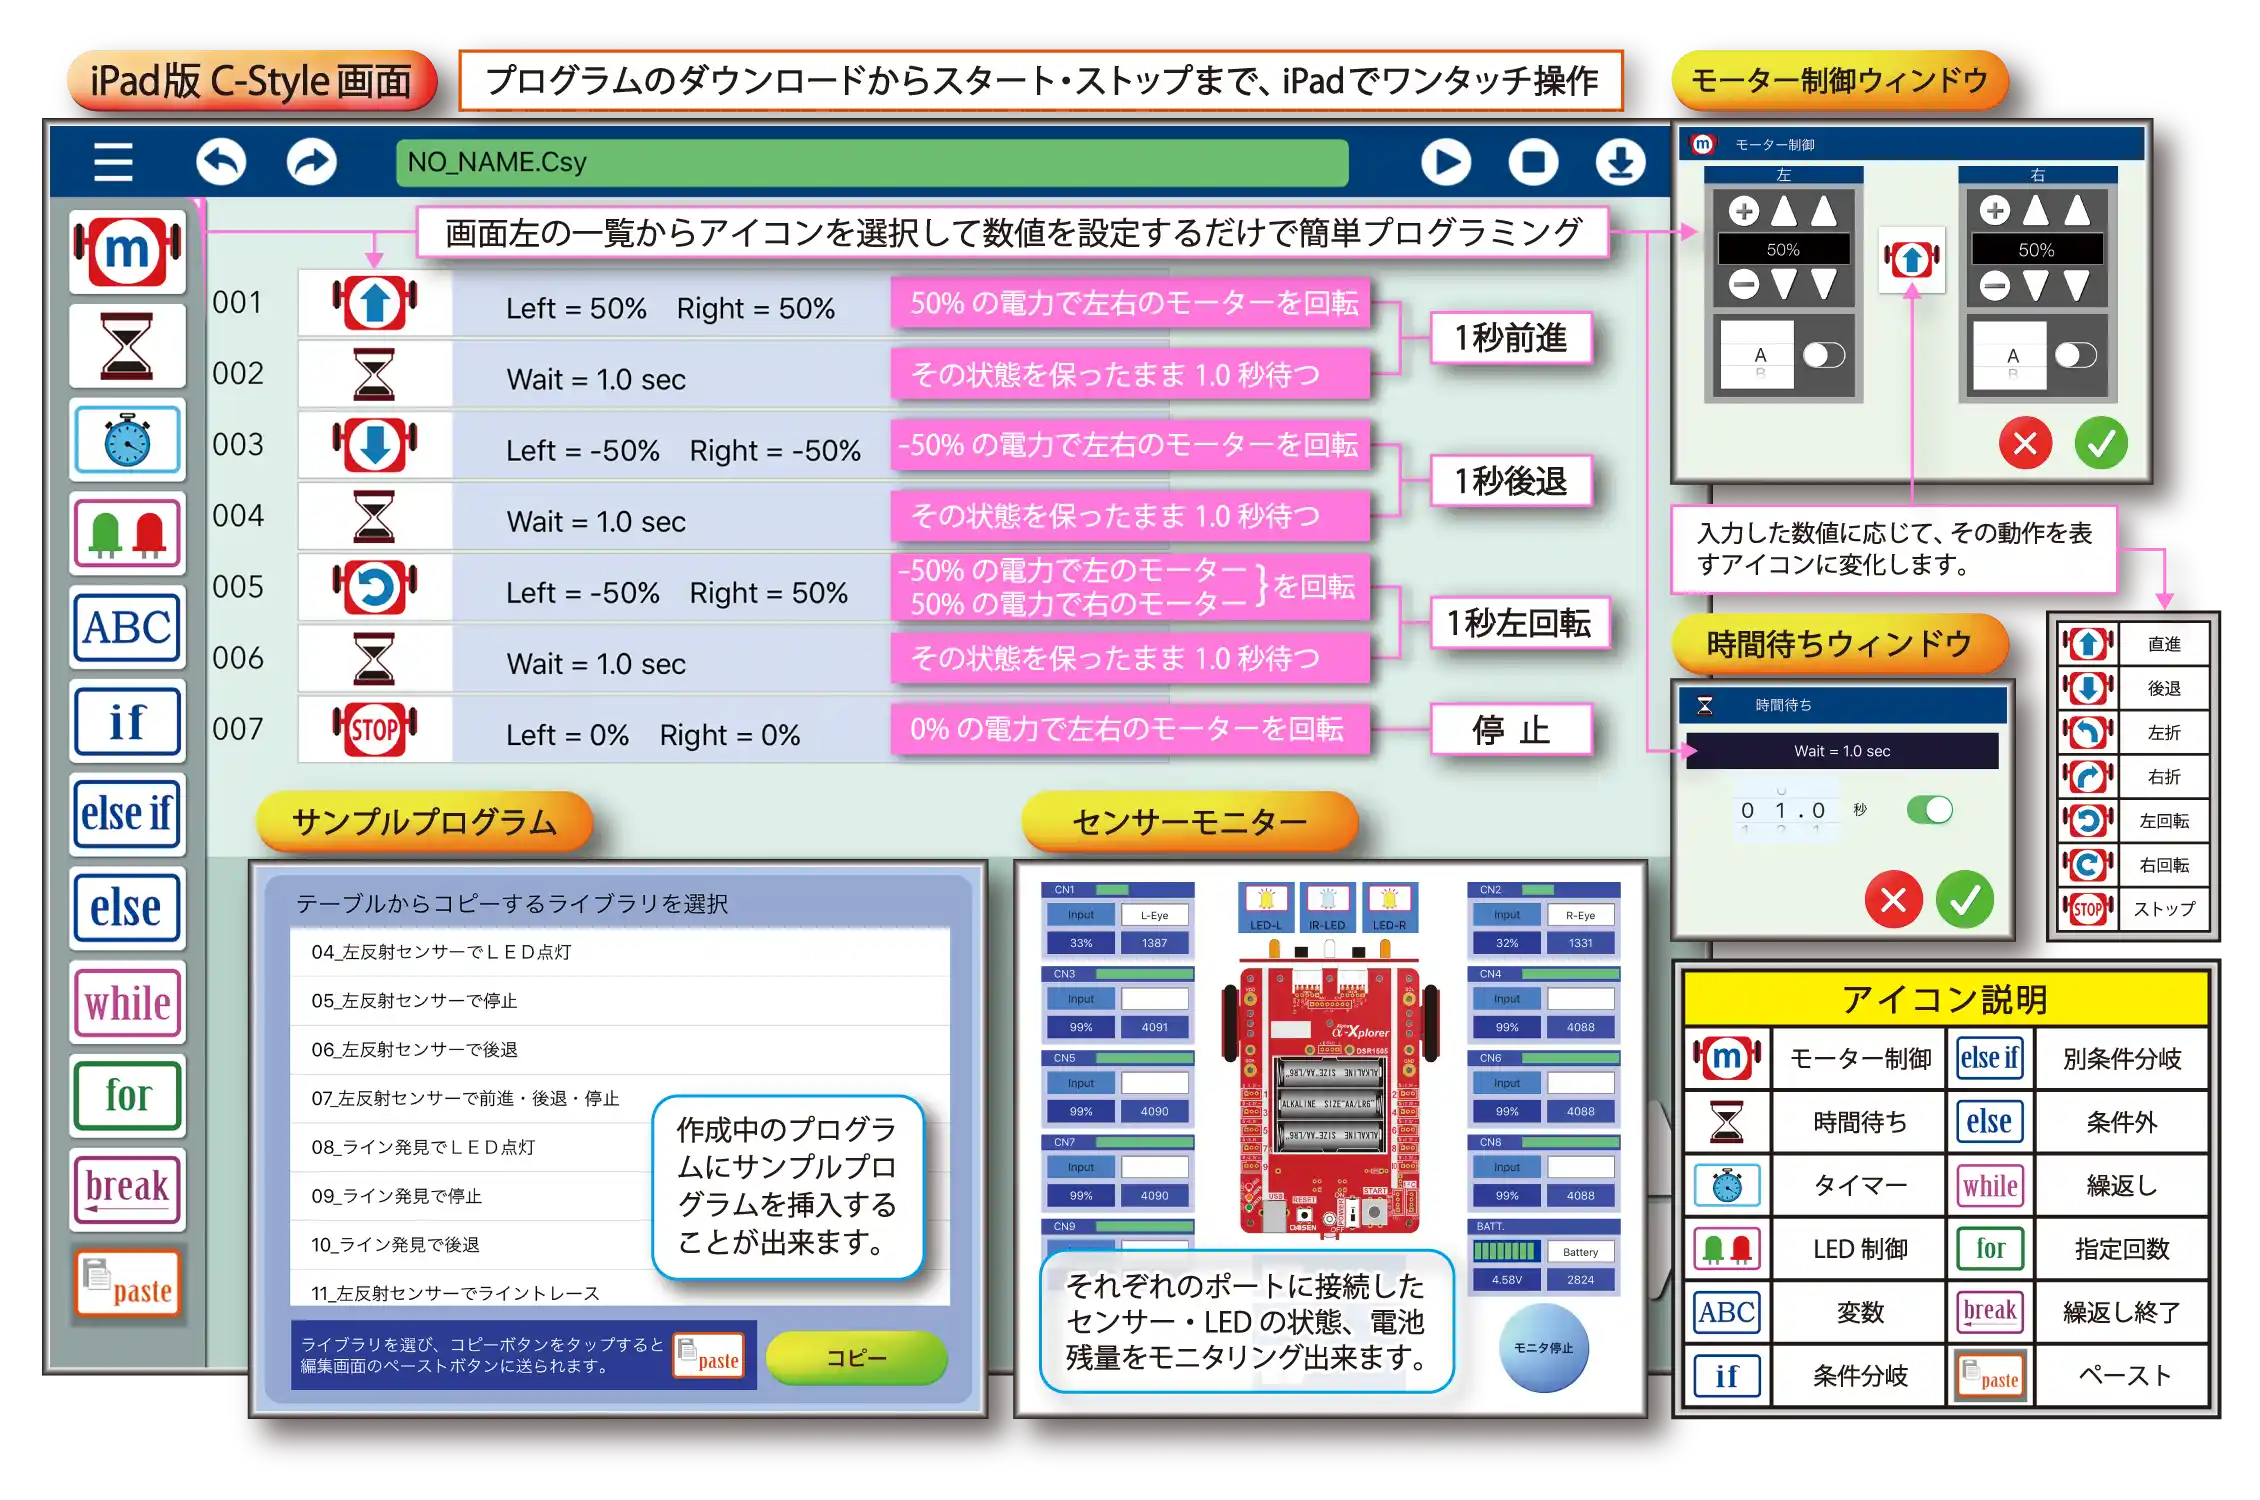Redo with the forward arrow in the toolbar
Screen dimensions: 2260x1500
point(311,161)
